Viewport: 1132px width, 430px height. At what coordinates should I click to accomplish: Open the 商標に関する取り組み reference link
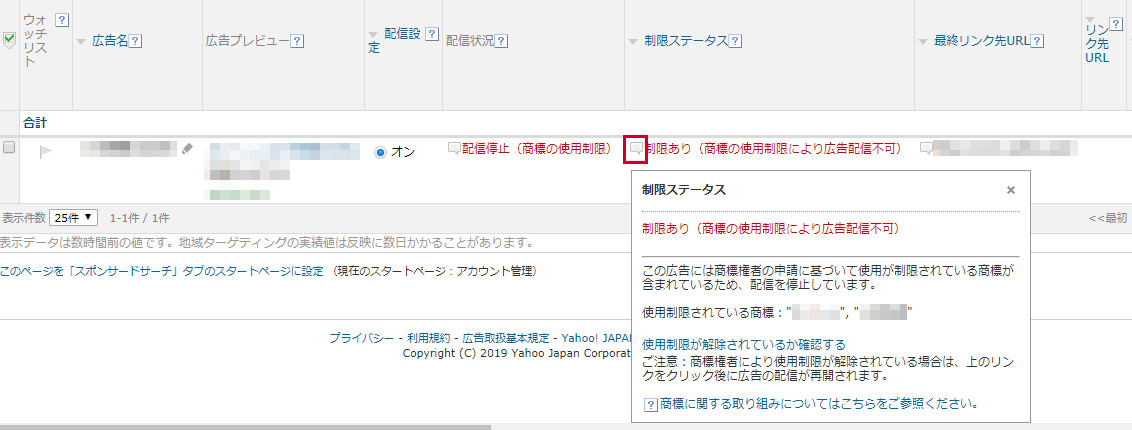tap(817, 404)
